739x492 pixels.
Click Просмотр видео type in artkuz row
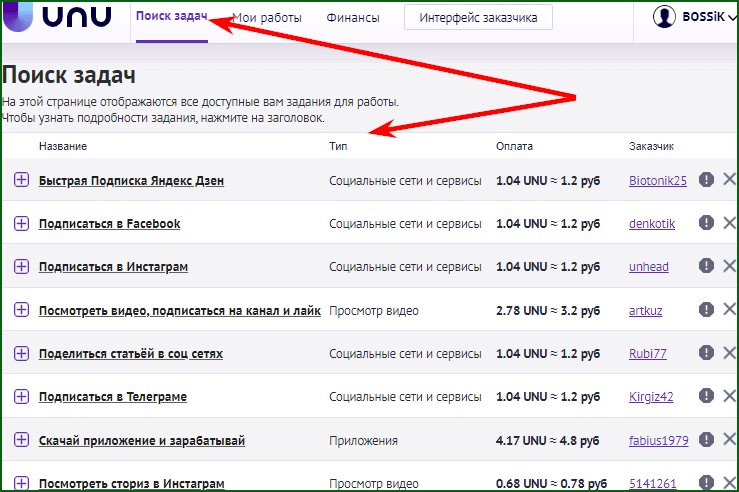374,311
